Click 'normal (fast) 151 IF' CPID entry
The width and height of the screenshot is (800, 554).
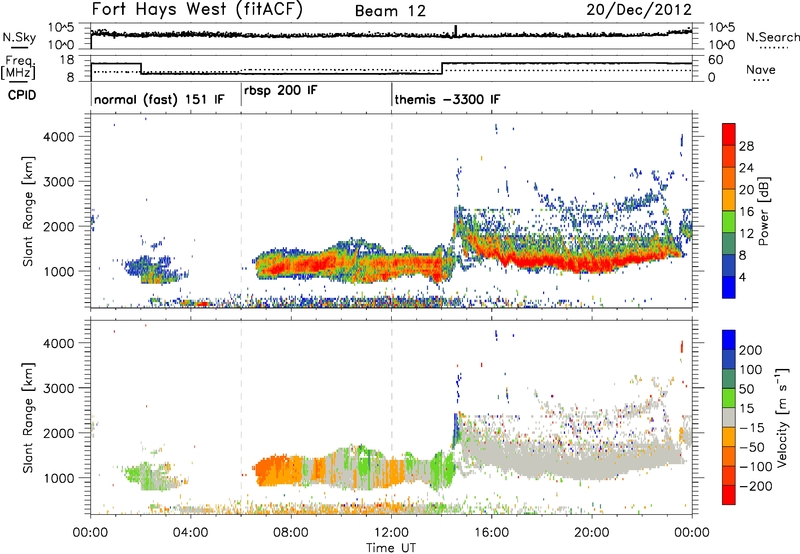(159, 99)
